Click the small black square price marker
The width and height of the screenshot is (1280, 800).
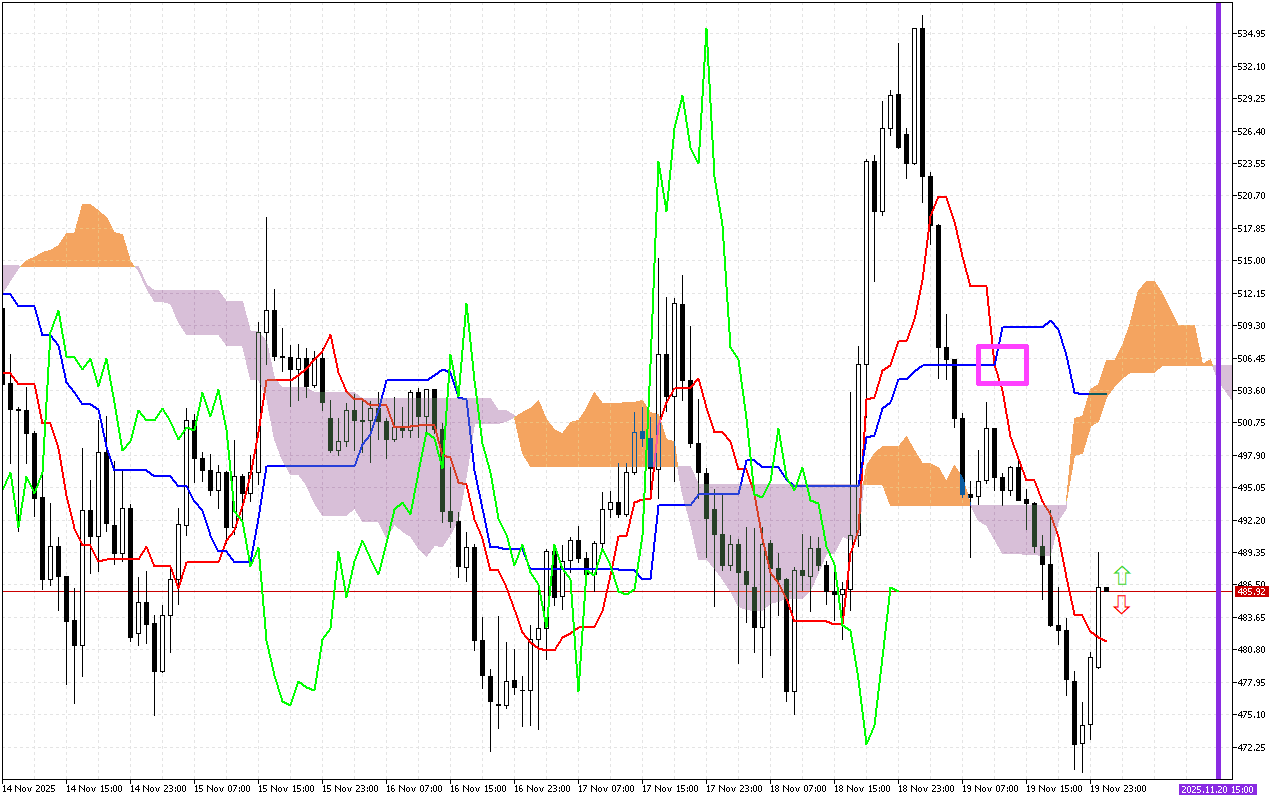pyautogui.click(x=1106, y=589)
